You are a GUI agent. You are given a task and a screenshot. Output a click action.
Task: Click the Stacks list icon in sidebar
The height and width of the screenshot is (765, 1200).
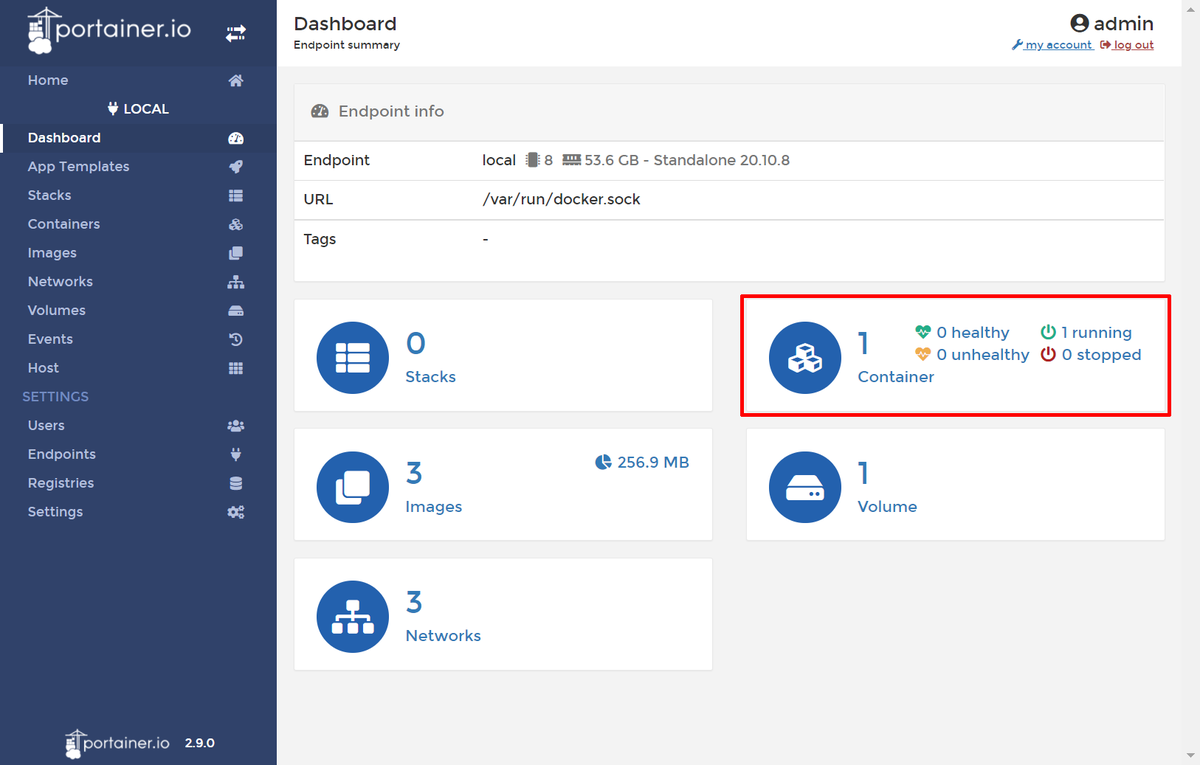[x=236, y=196]
